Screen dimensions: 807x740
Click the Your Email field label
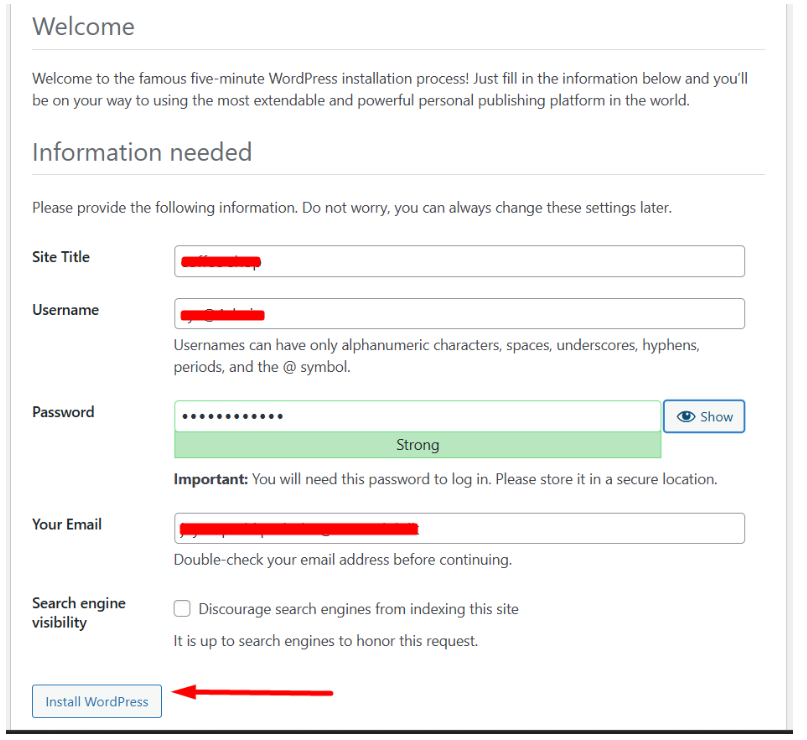tap(67, 524)
